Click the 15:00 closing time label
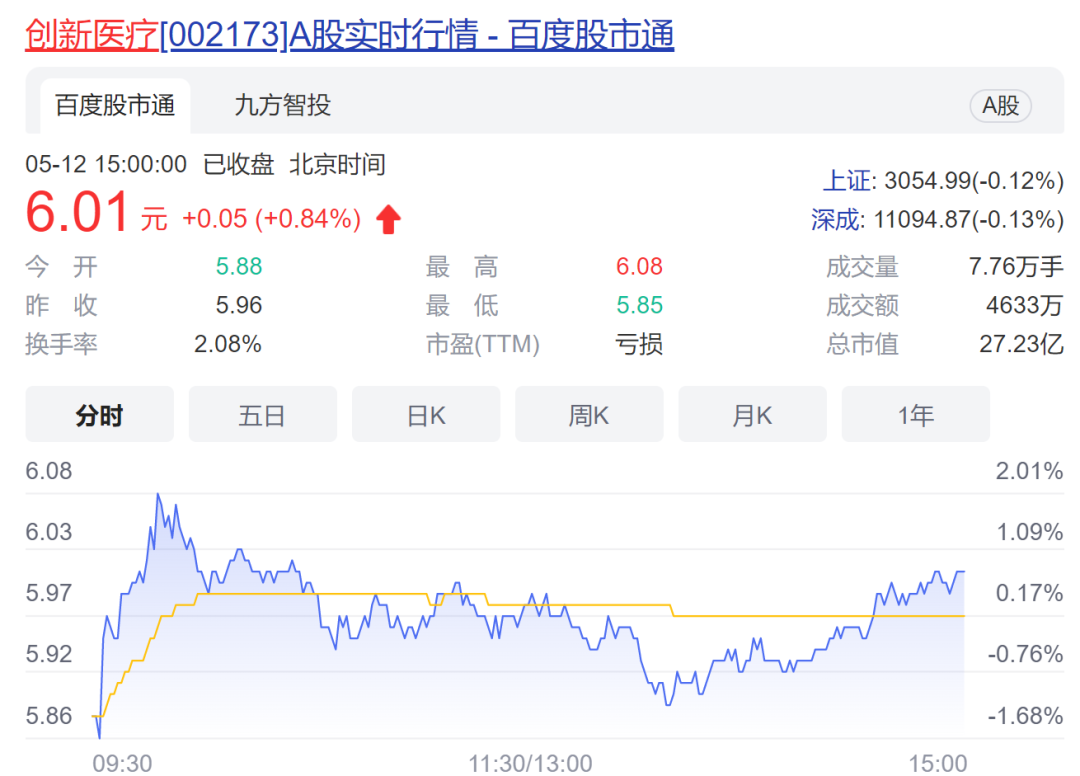This screenshot has width=1080, height=776. (x=937, y=764)
